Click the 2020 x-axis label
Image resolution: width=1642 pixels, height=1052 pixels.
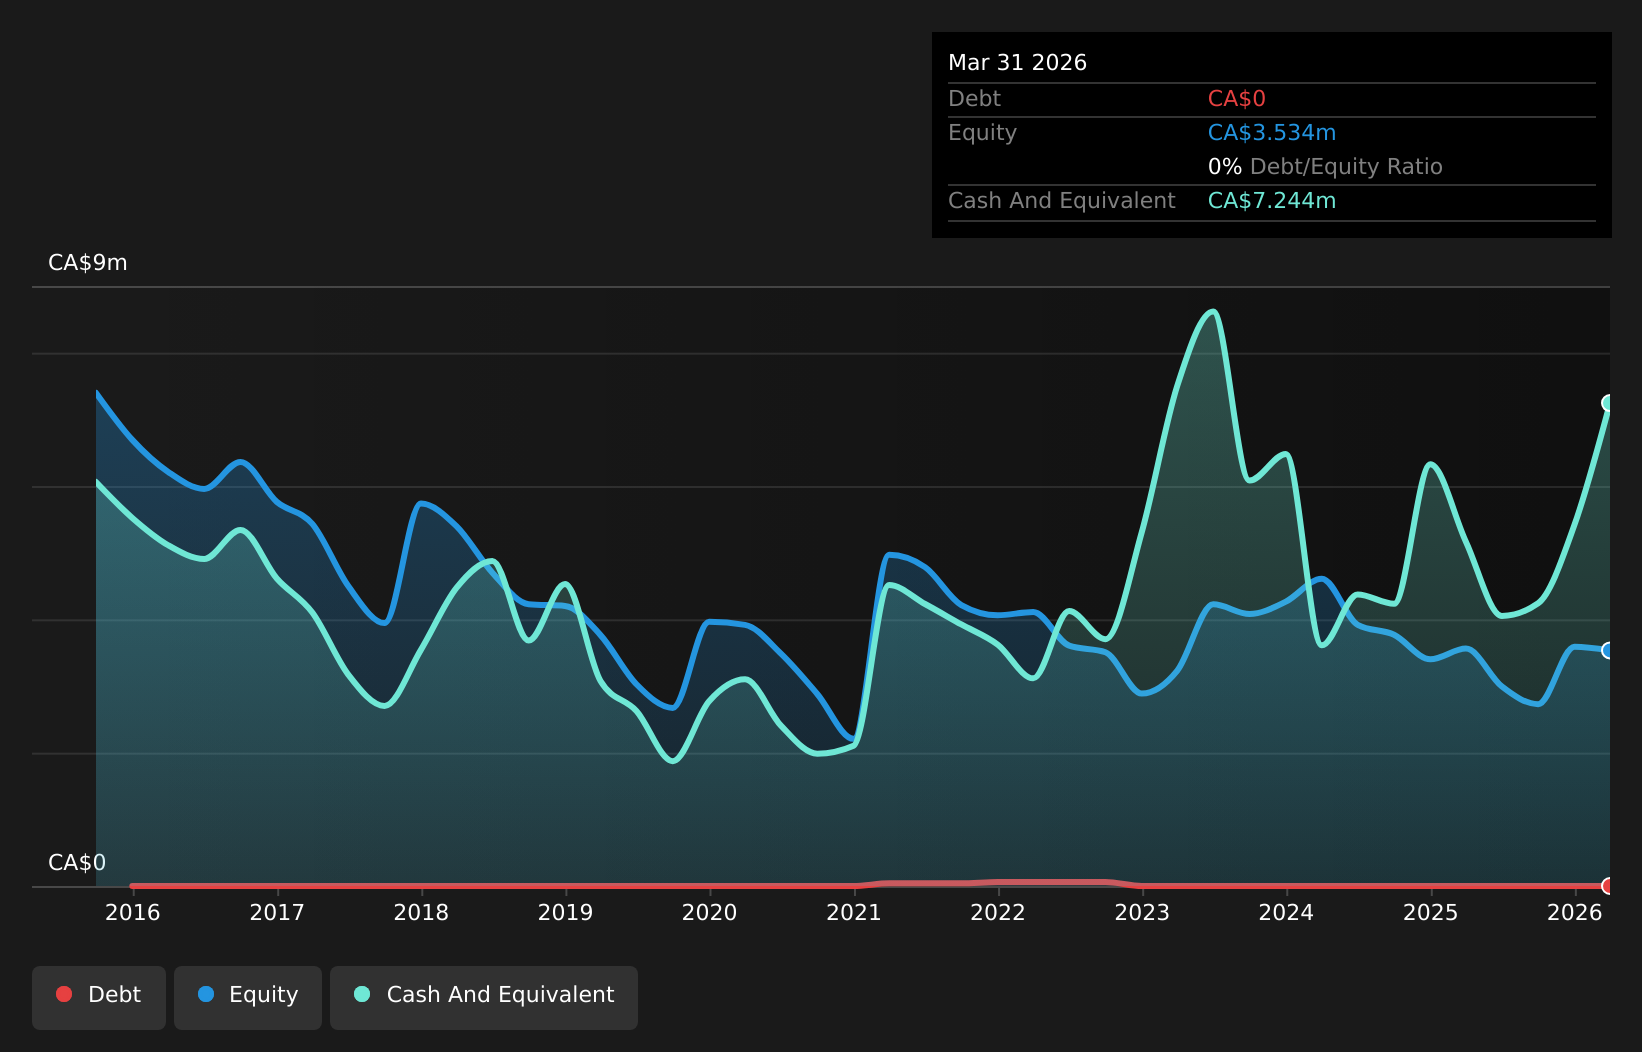click(710, 912)
